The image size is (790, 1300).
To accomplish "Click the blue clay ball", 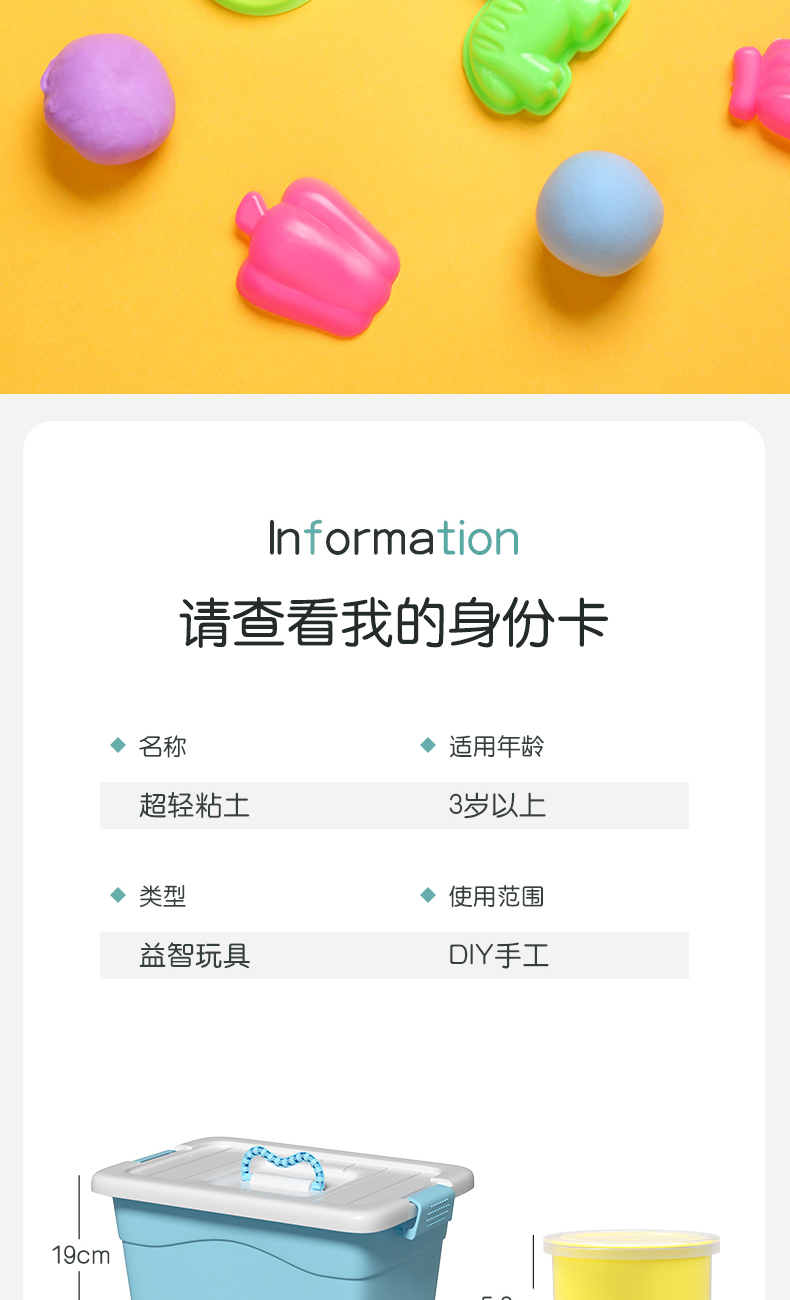I will [x=600, y=214].
